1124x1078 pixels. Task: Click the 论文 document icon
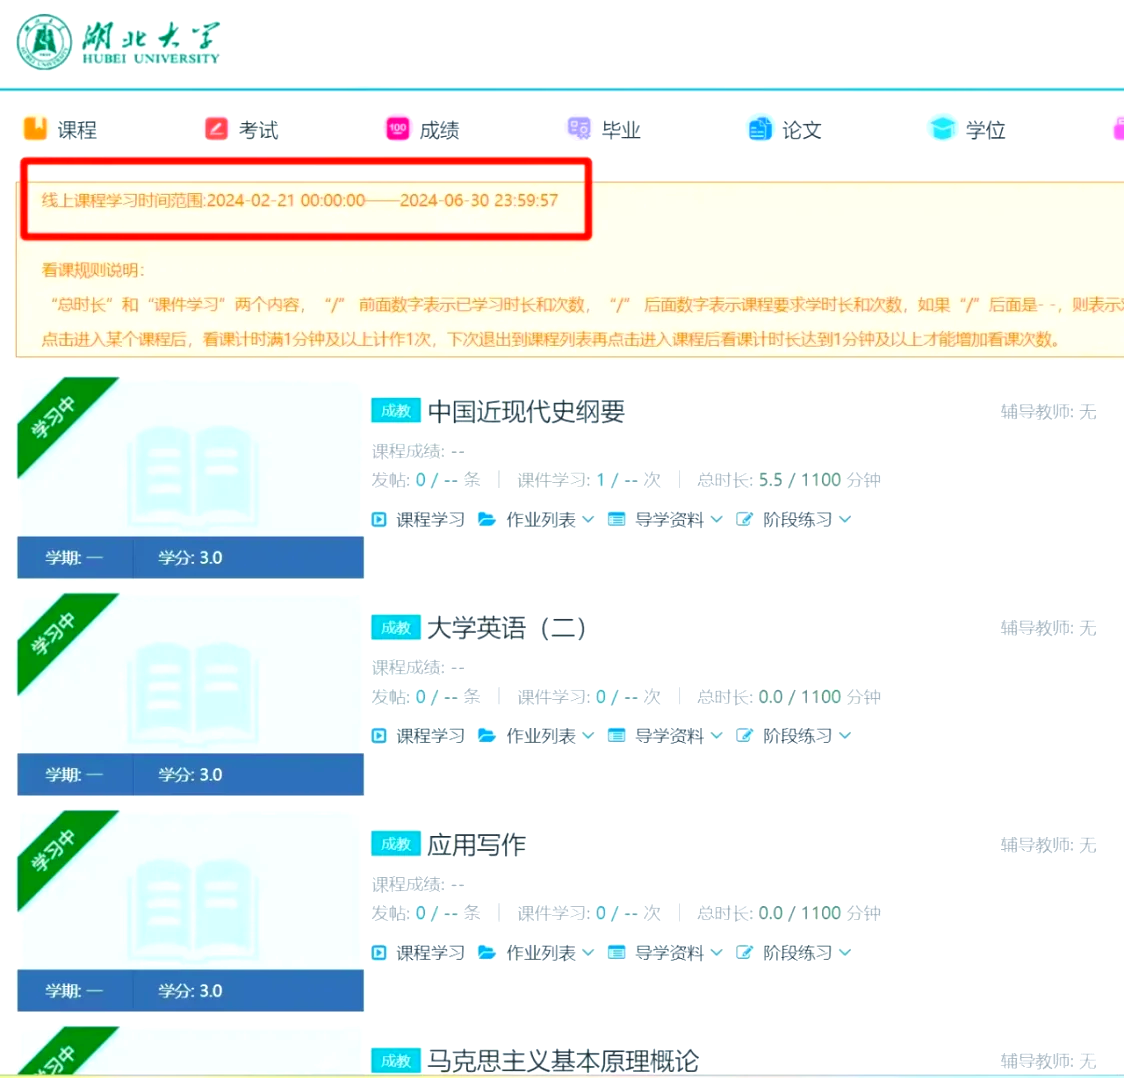[760, 128]
